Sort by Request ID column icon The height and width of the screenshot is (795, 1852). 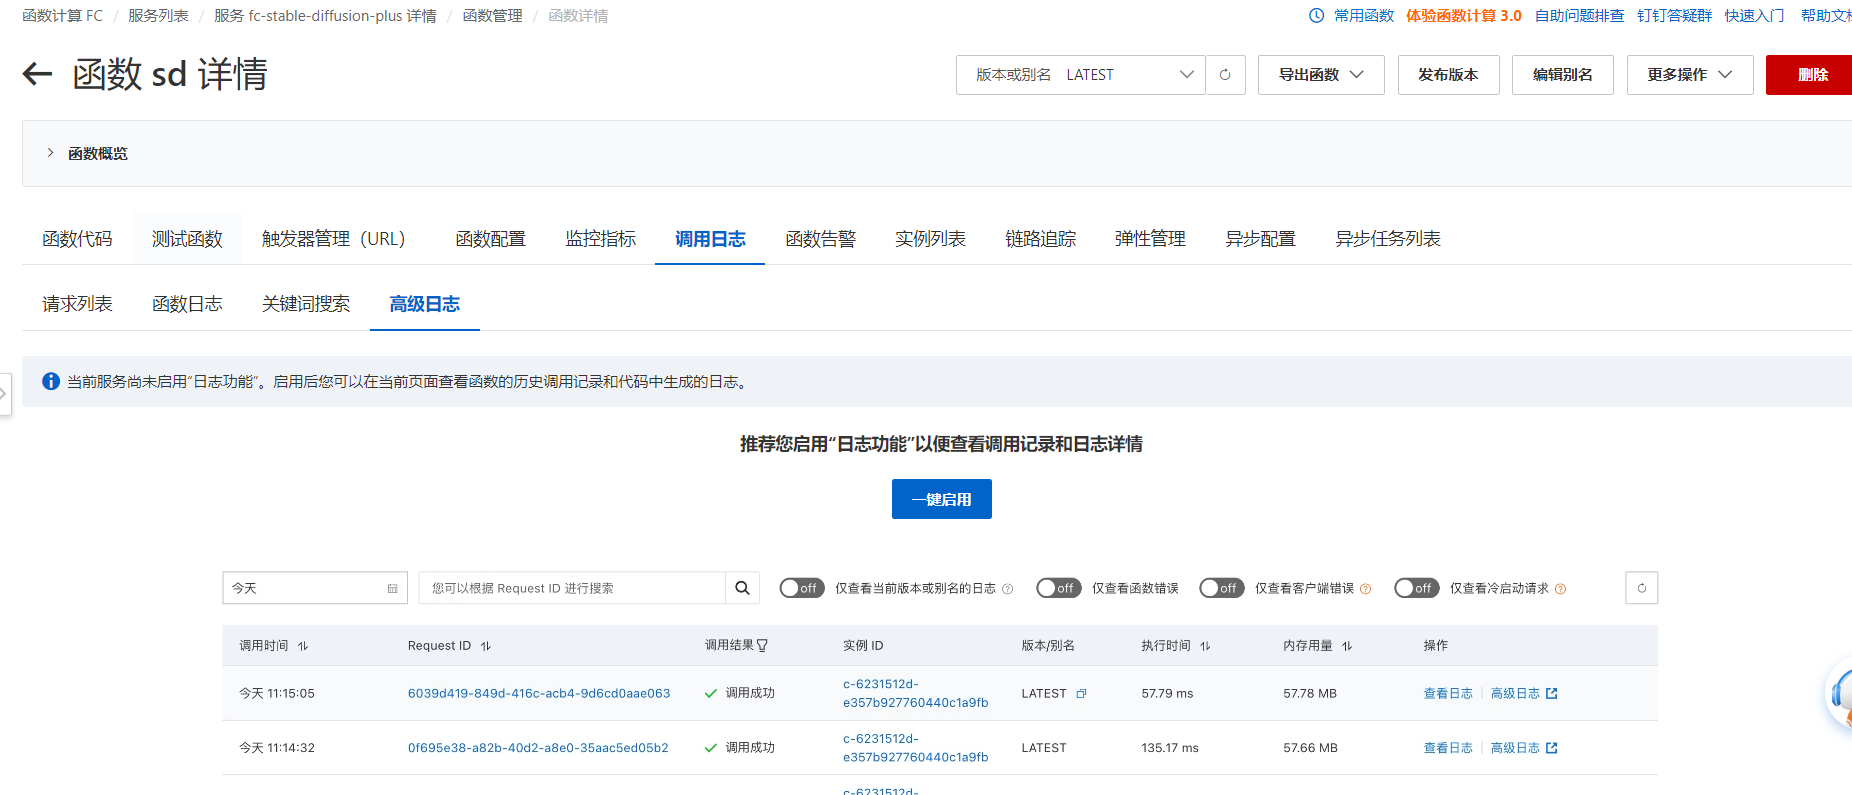click(x=486, y=646)
